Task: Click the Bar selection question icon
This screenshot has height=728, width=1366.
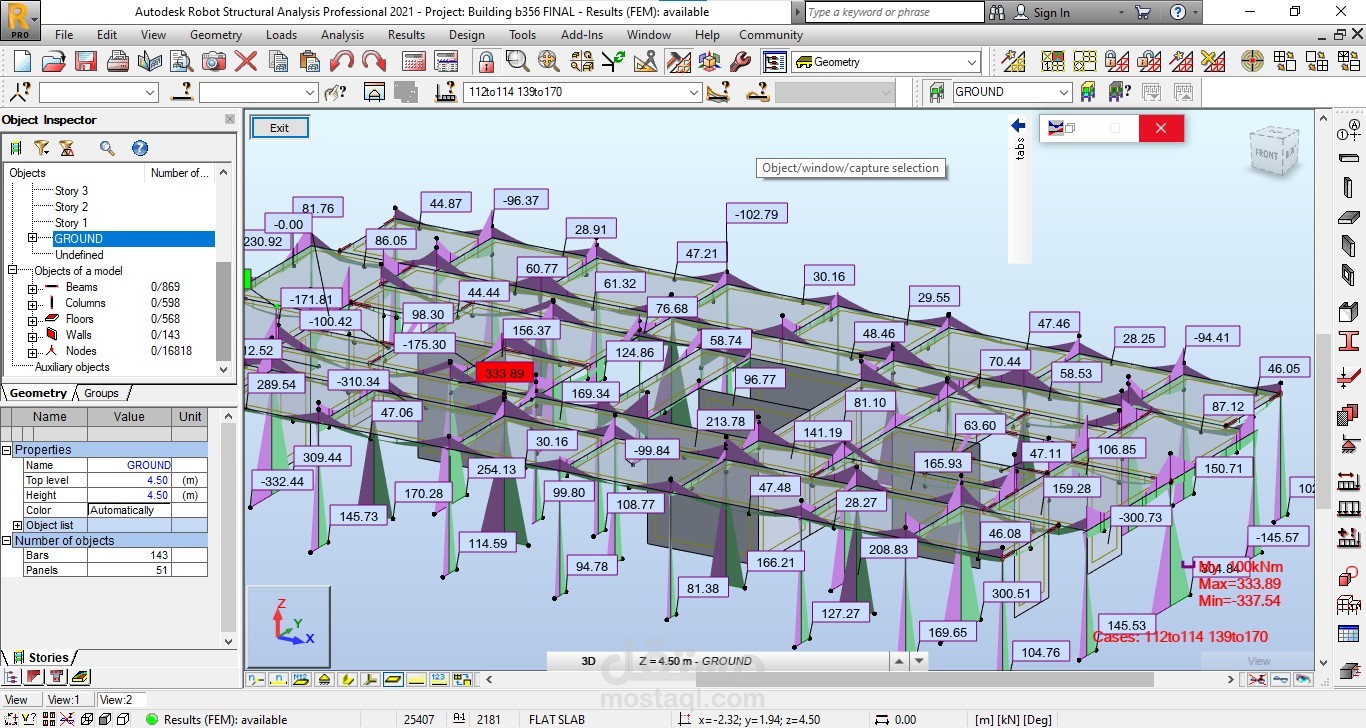Action: (x=181, y=92)
